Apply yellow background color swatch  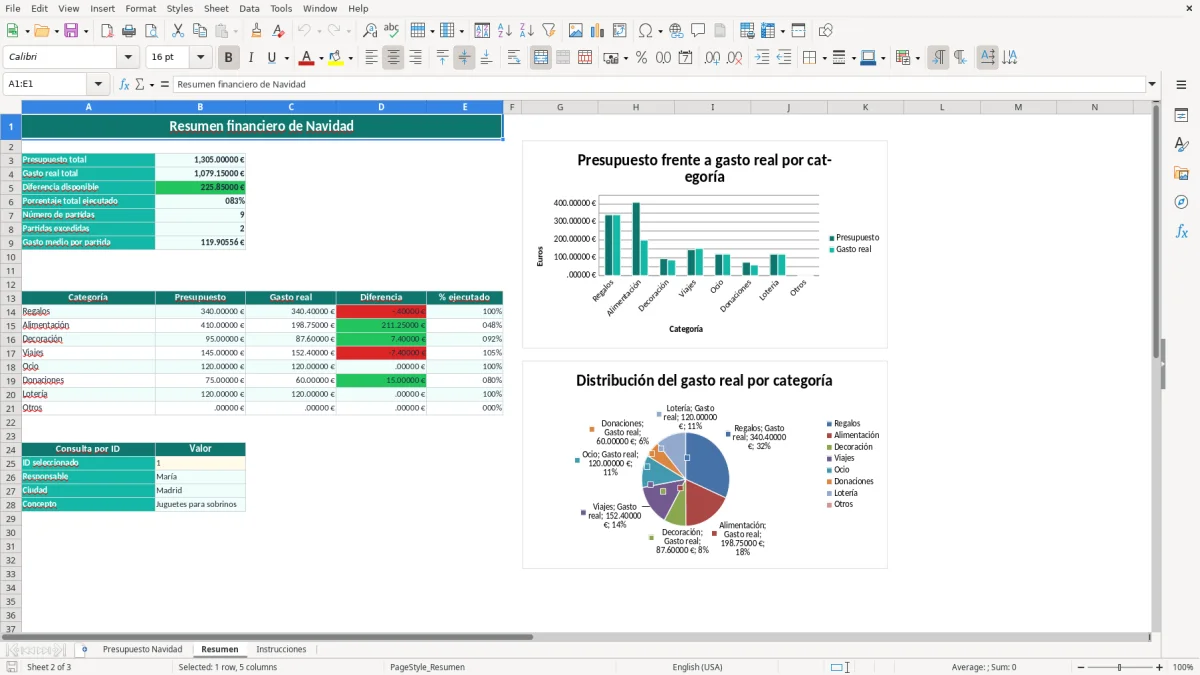point(336,58)
